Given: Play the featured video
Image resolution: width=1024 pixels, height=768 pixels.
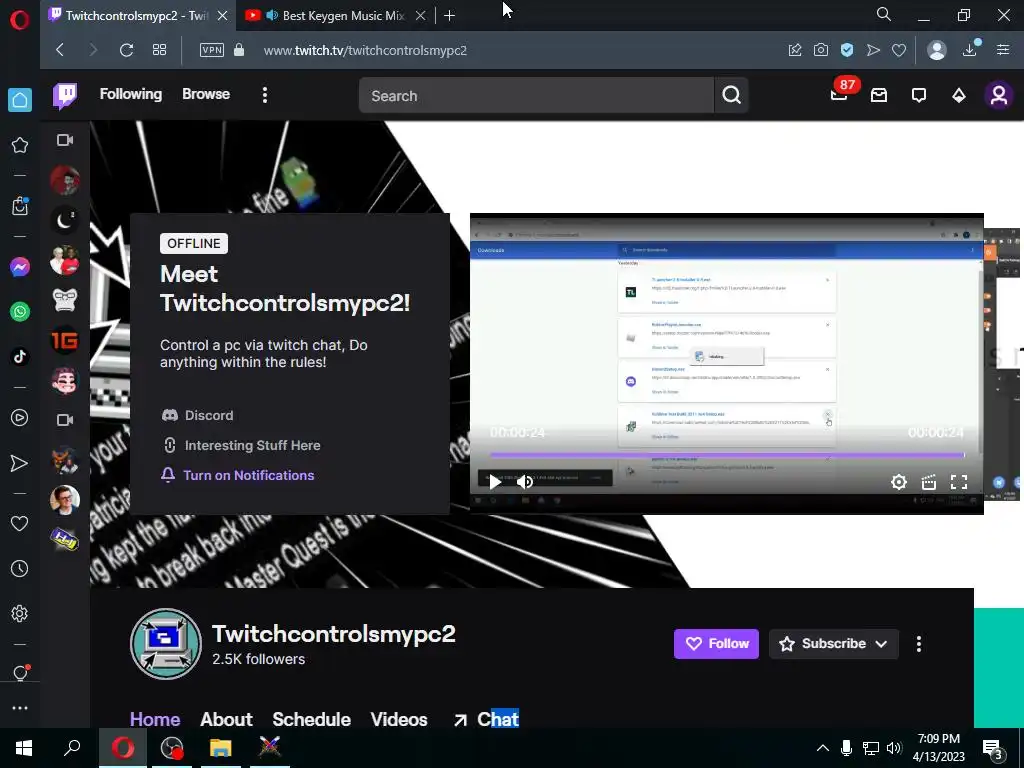Looking at the screenshot, I should point(495,482).
